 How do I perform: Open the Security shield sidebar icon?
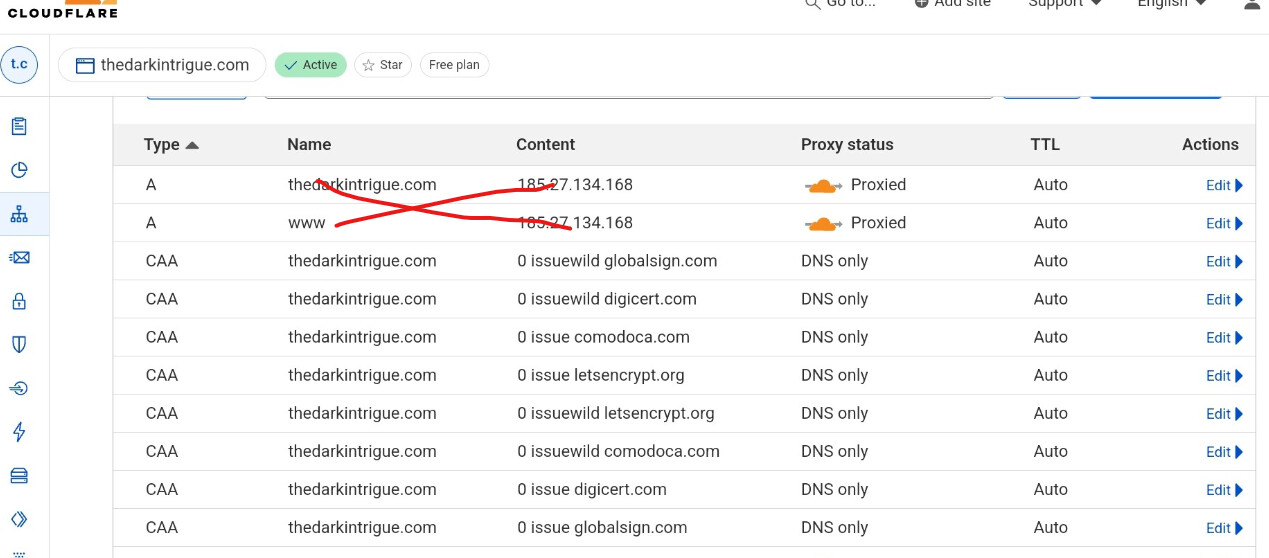tap(19, 344)
